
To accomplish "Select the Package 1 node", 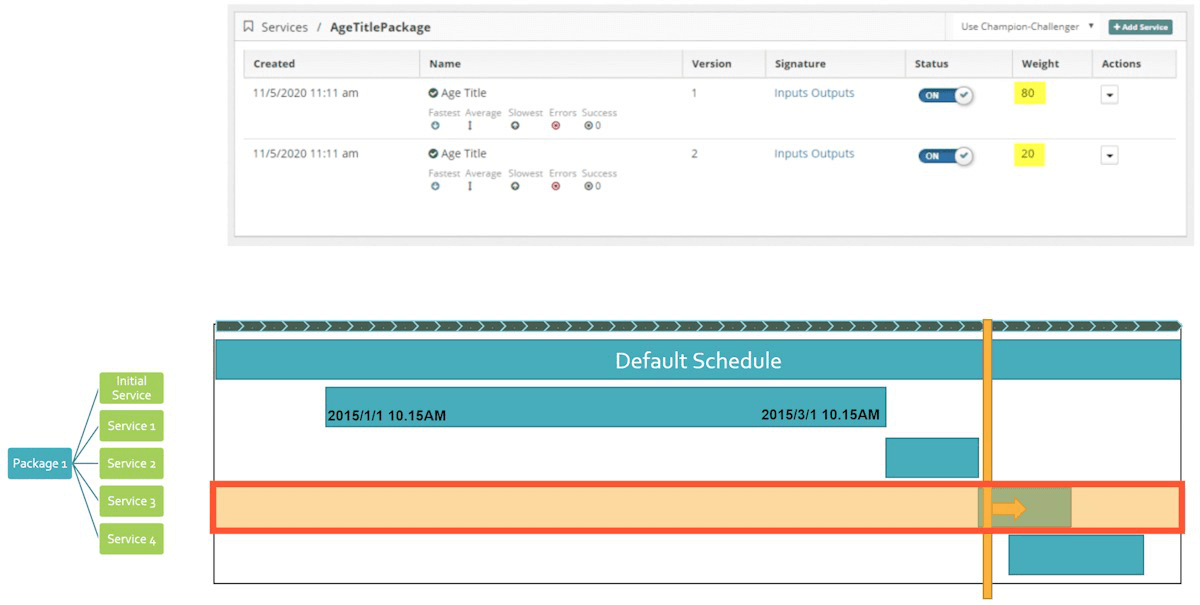I will pyautogui.click(x=40, y=464).
